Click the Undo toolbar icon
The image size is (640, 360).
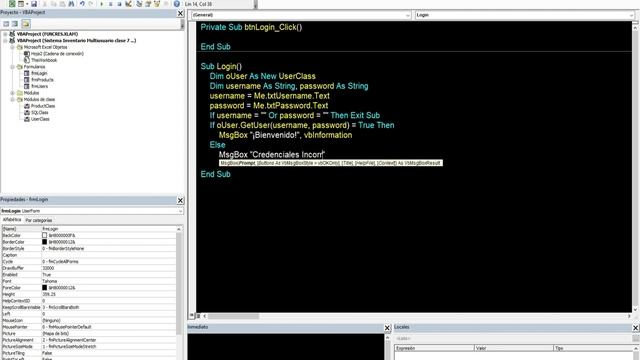tap(82, 4)
